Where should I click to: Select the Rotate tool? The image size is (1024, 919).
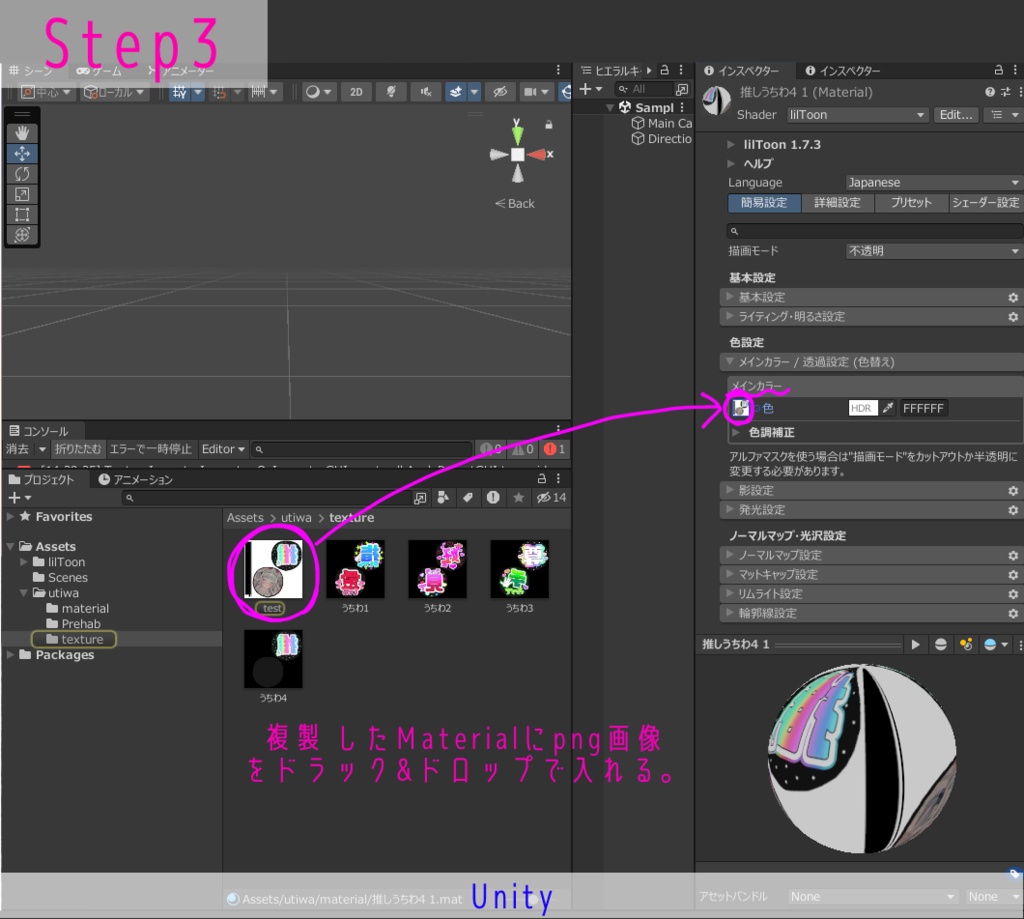click(22, 174)
